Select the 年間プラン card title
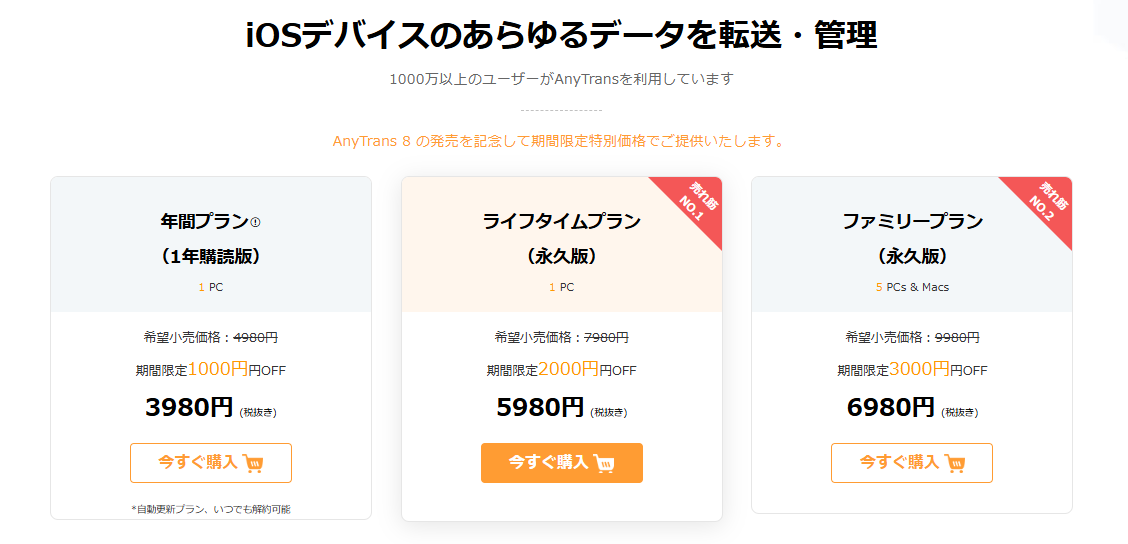Image resolution: width=1128 pixels, height=544 pixels. click(204, 221)
